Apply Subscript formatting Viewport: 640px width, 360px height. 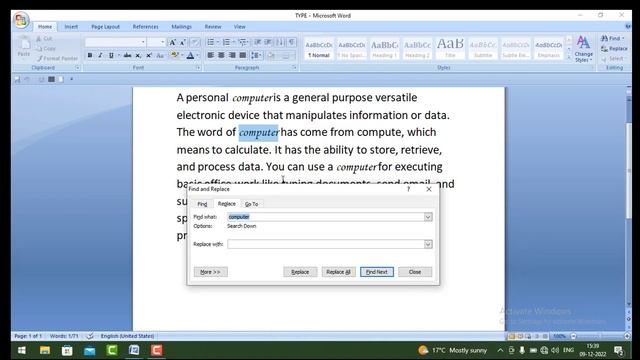[138, 55]
